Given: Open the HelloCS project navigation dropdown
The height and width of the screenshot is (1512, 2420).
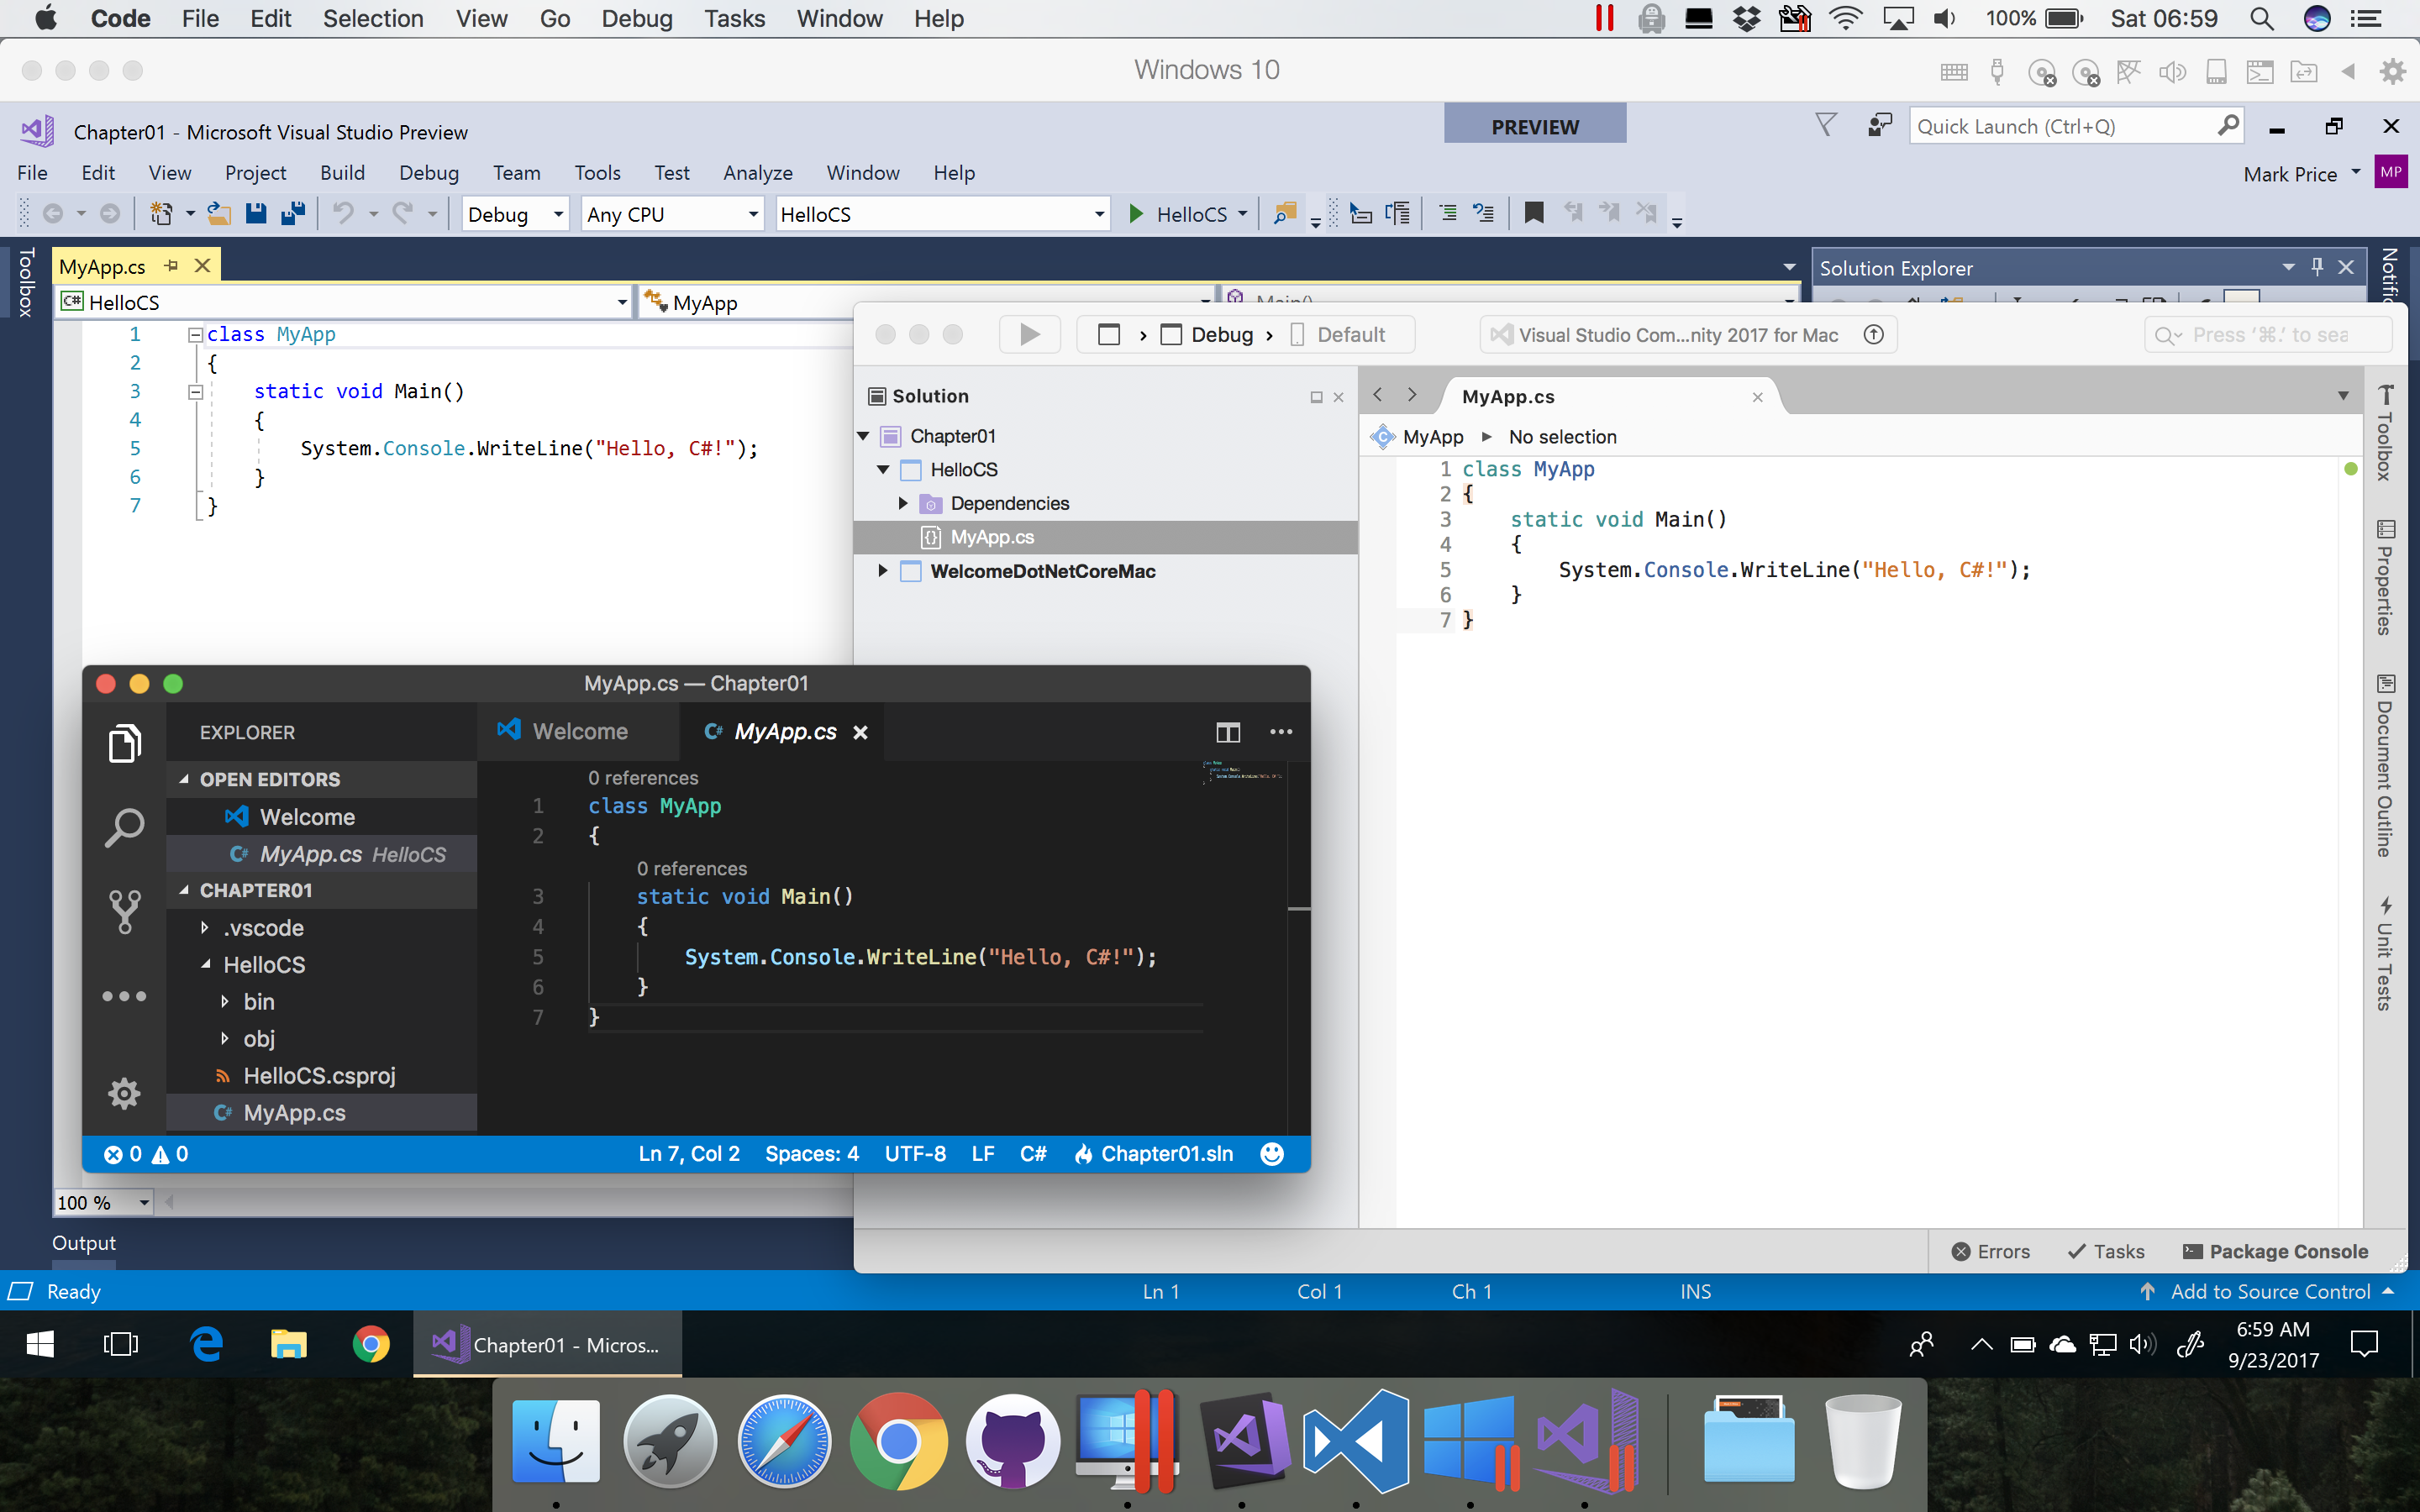Looking at the screenshot, I should point(345,302).
